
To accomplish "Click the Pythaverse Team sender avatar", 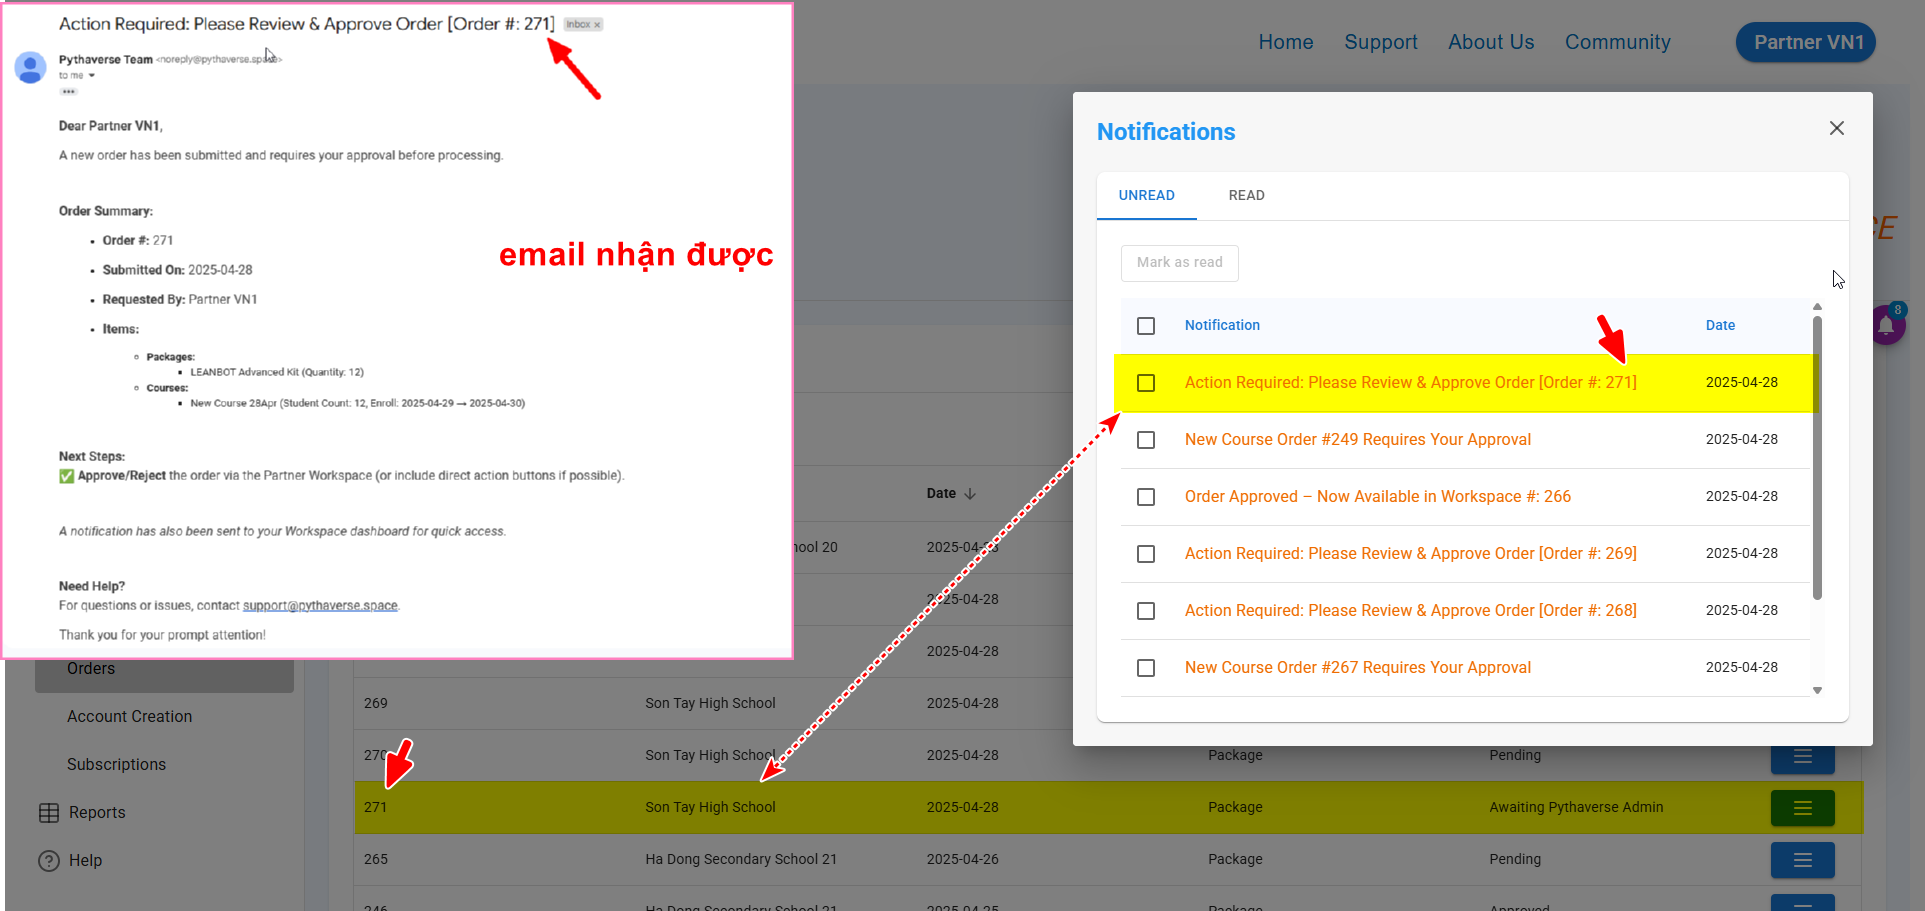I will (x=30, y=67).
